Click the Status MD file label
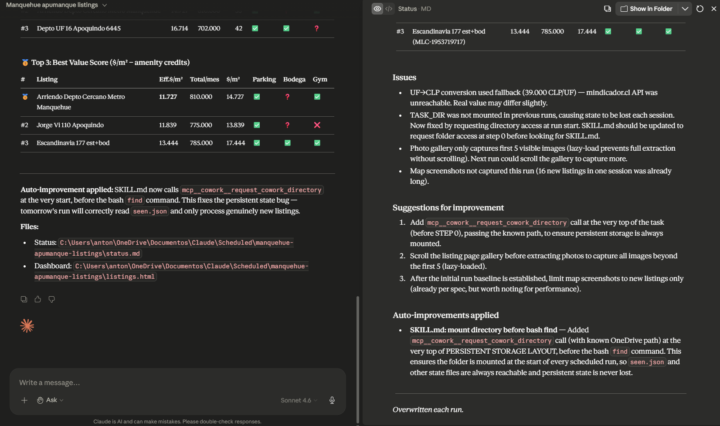720x426 pixels. (x=414, y=9)
